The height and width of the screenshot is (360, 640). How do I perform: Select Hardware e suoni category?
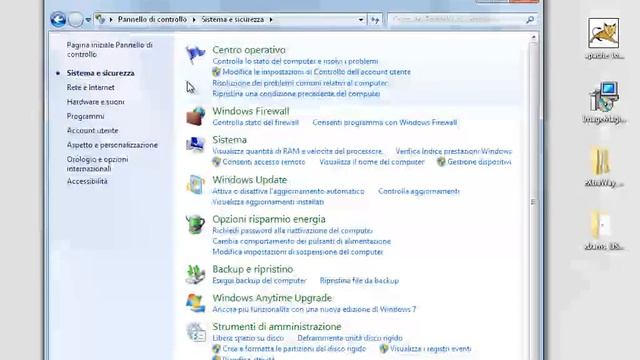pos(96,102)
